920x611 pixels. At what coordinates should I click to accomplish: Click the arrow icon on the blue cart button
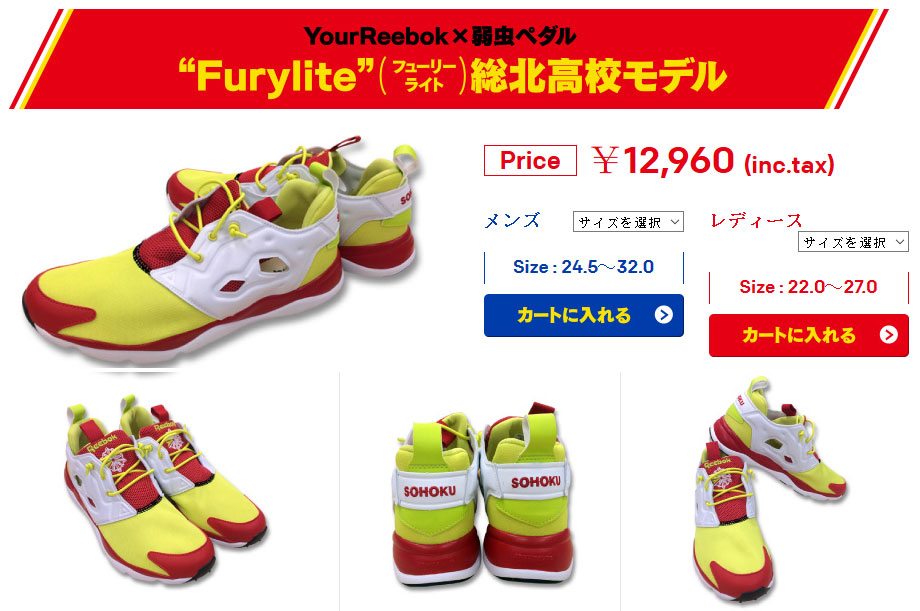click(664, 315)
